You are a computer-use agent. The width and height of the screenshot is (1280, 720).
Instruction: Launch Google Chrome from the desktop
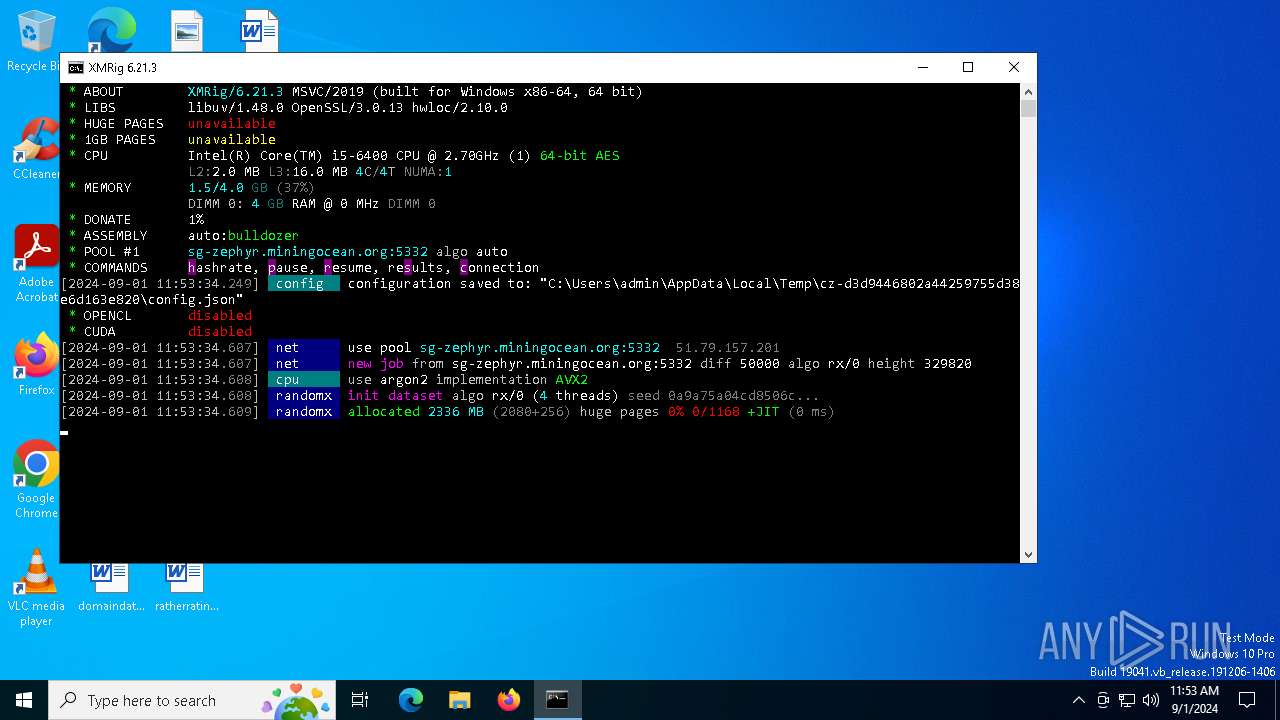click(36, 479)
